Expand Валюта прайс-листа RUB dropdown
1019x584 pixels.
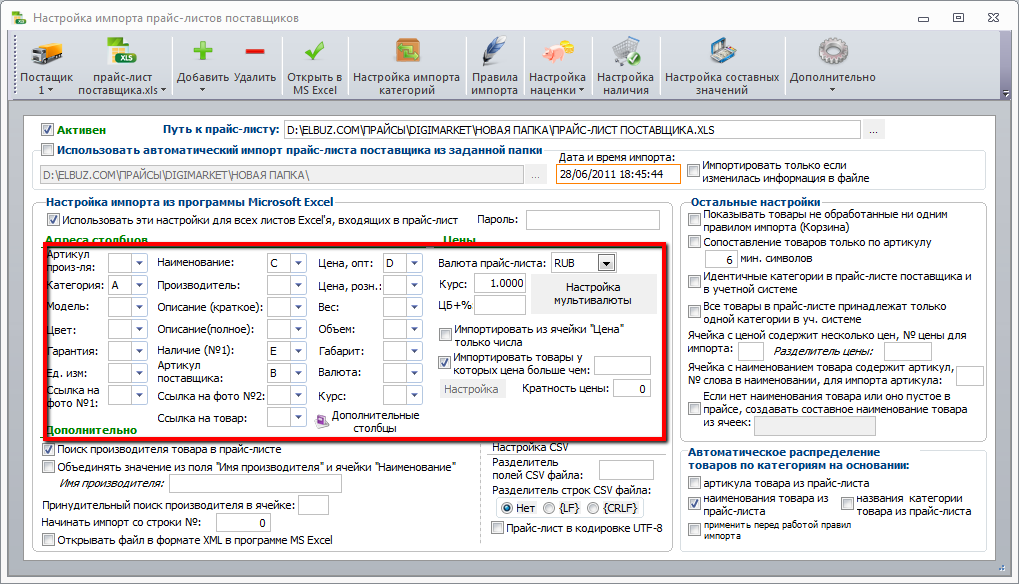coord(606,263)
